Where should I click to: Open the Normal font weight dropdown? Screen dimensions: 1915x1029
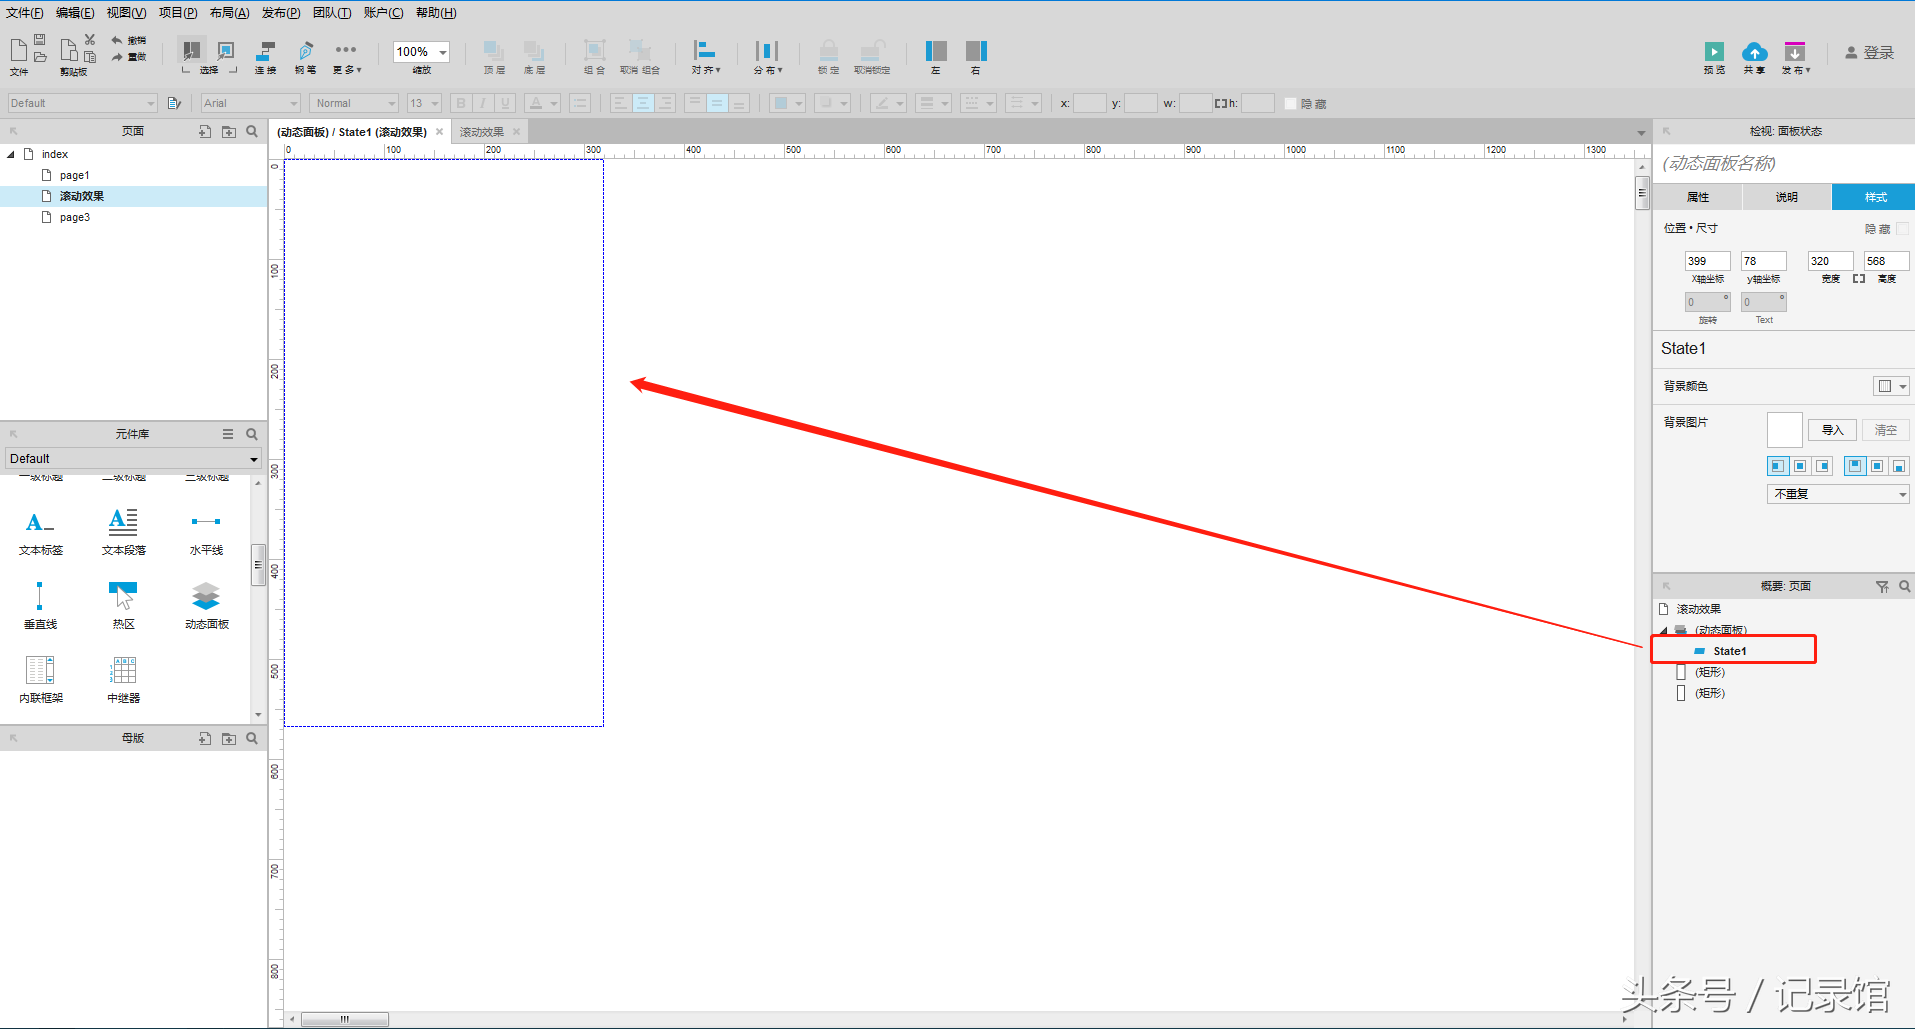coord(354,103)
